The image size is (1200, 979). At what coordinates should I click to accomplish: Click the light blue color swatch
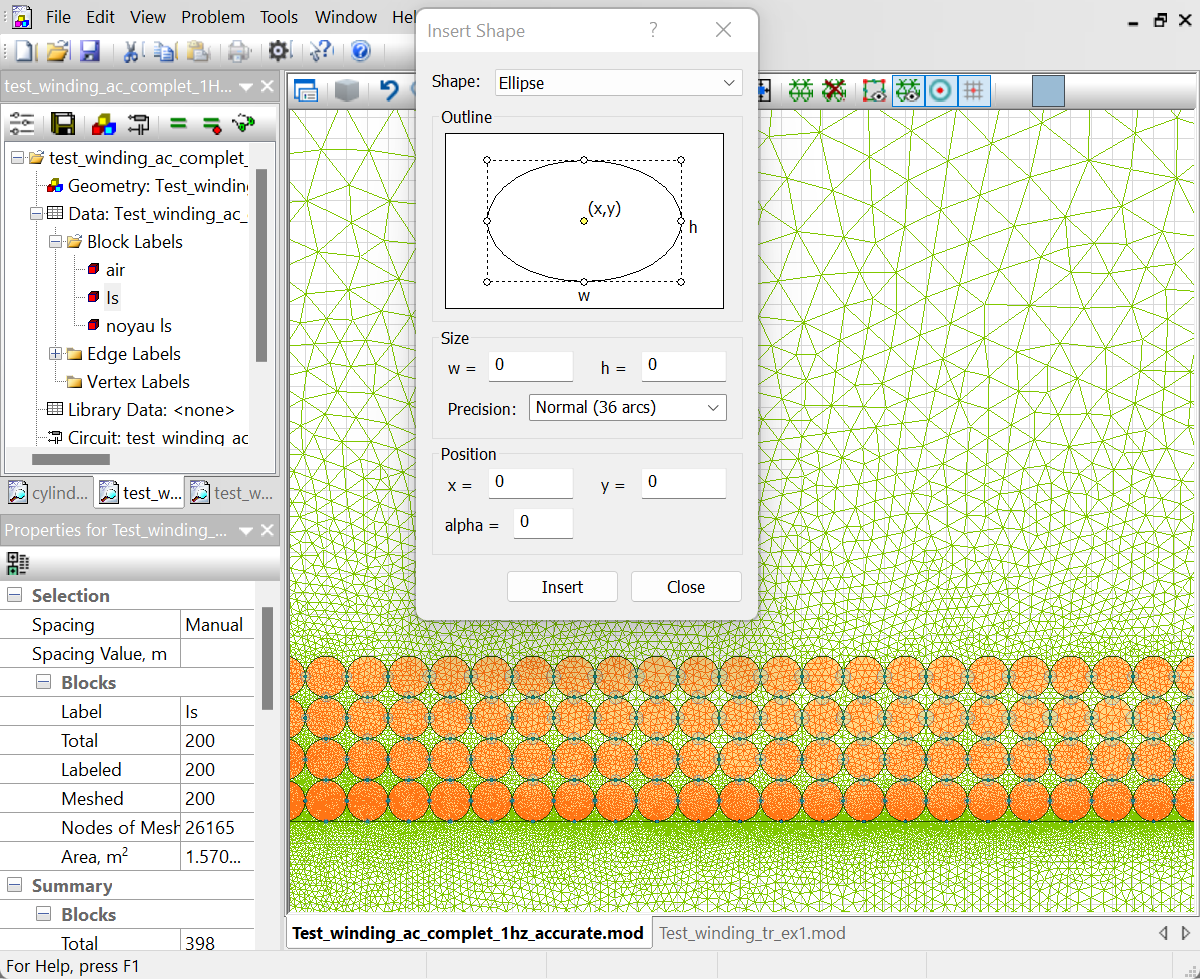pos(1047,91)
